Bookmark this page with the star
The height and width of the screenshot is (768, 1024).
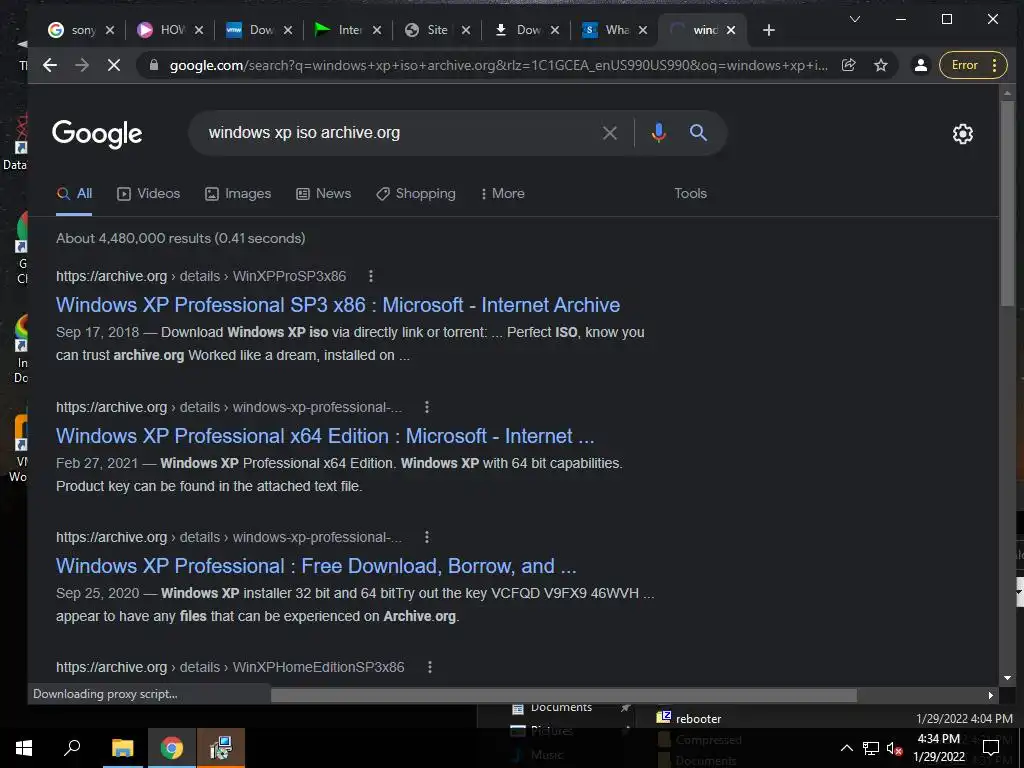coord(881,65)
